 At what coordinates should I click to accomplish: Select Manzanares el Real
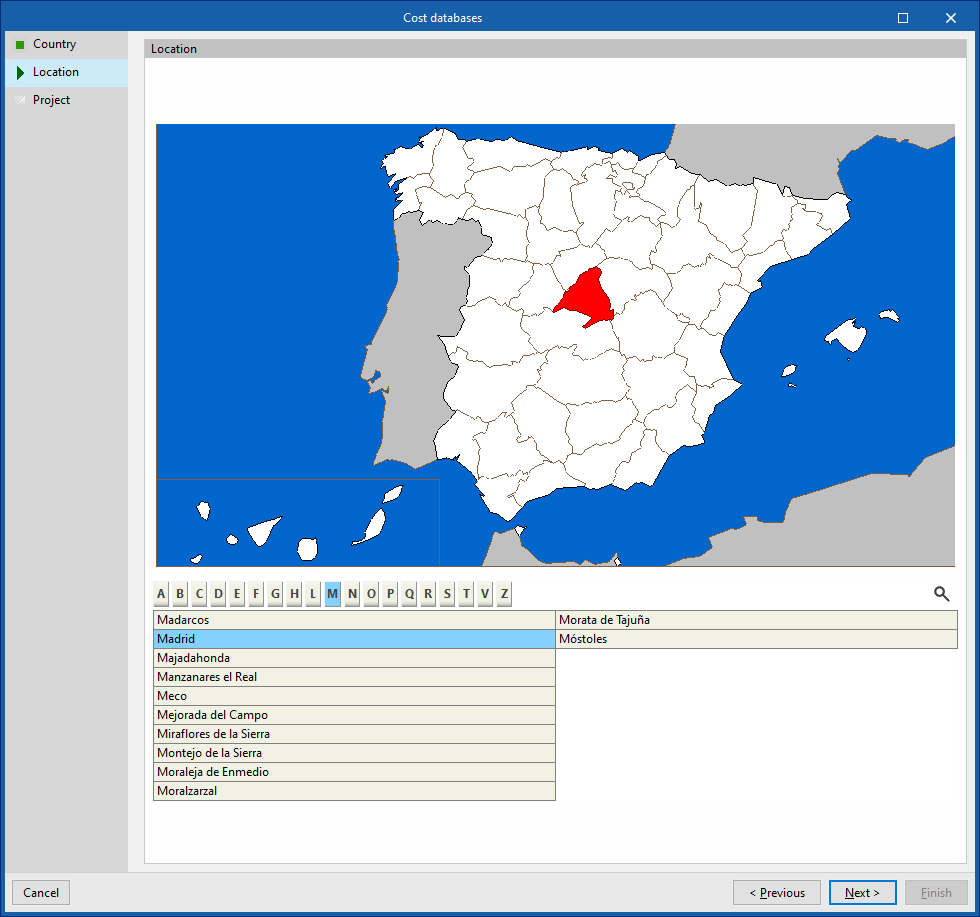(354, 677)
